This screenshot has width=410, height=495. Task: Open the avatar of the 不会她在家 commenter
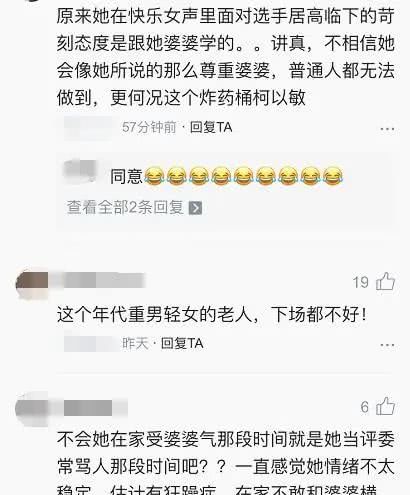(x=32, y=409)
